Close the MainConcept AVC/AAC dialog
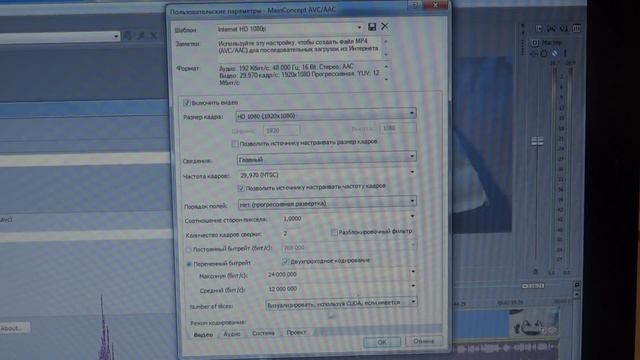The height and width of the screenshot is (360, 640). pos(435,5)
